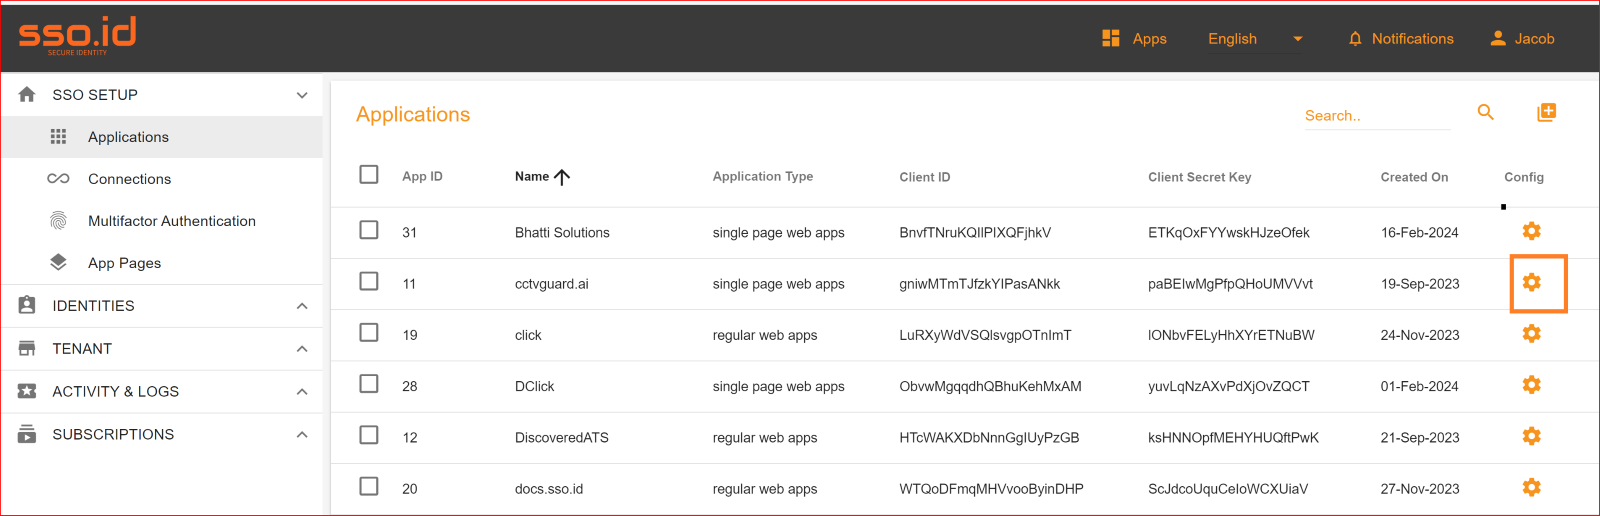Open config gear for cctvguard.ai app
1600x516 pixels.
pos(1531,283)
